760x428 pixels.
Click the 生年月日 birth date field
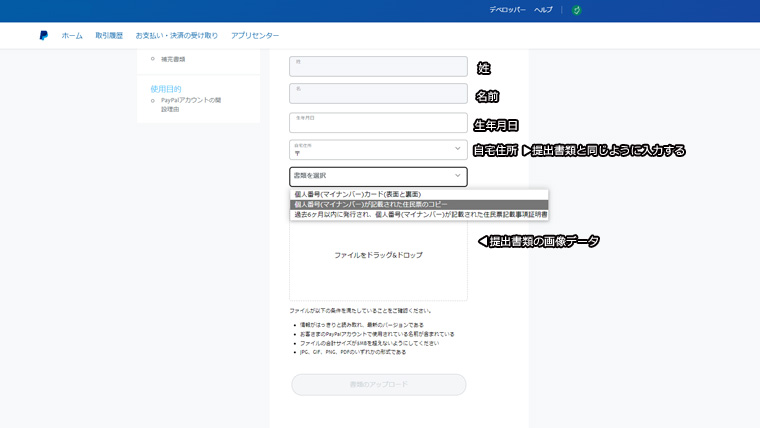pyautogui.click(x=378, y=122)
